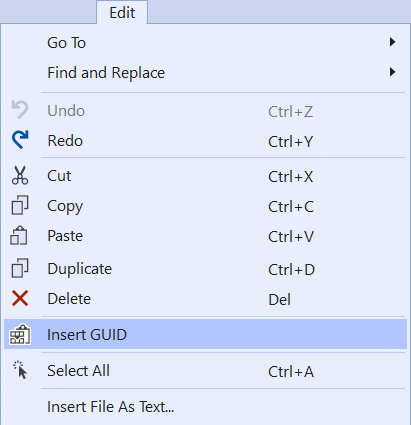
Task: Choose Insert GUID from the menu
Action: coord(206,334)
